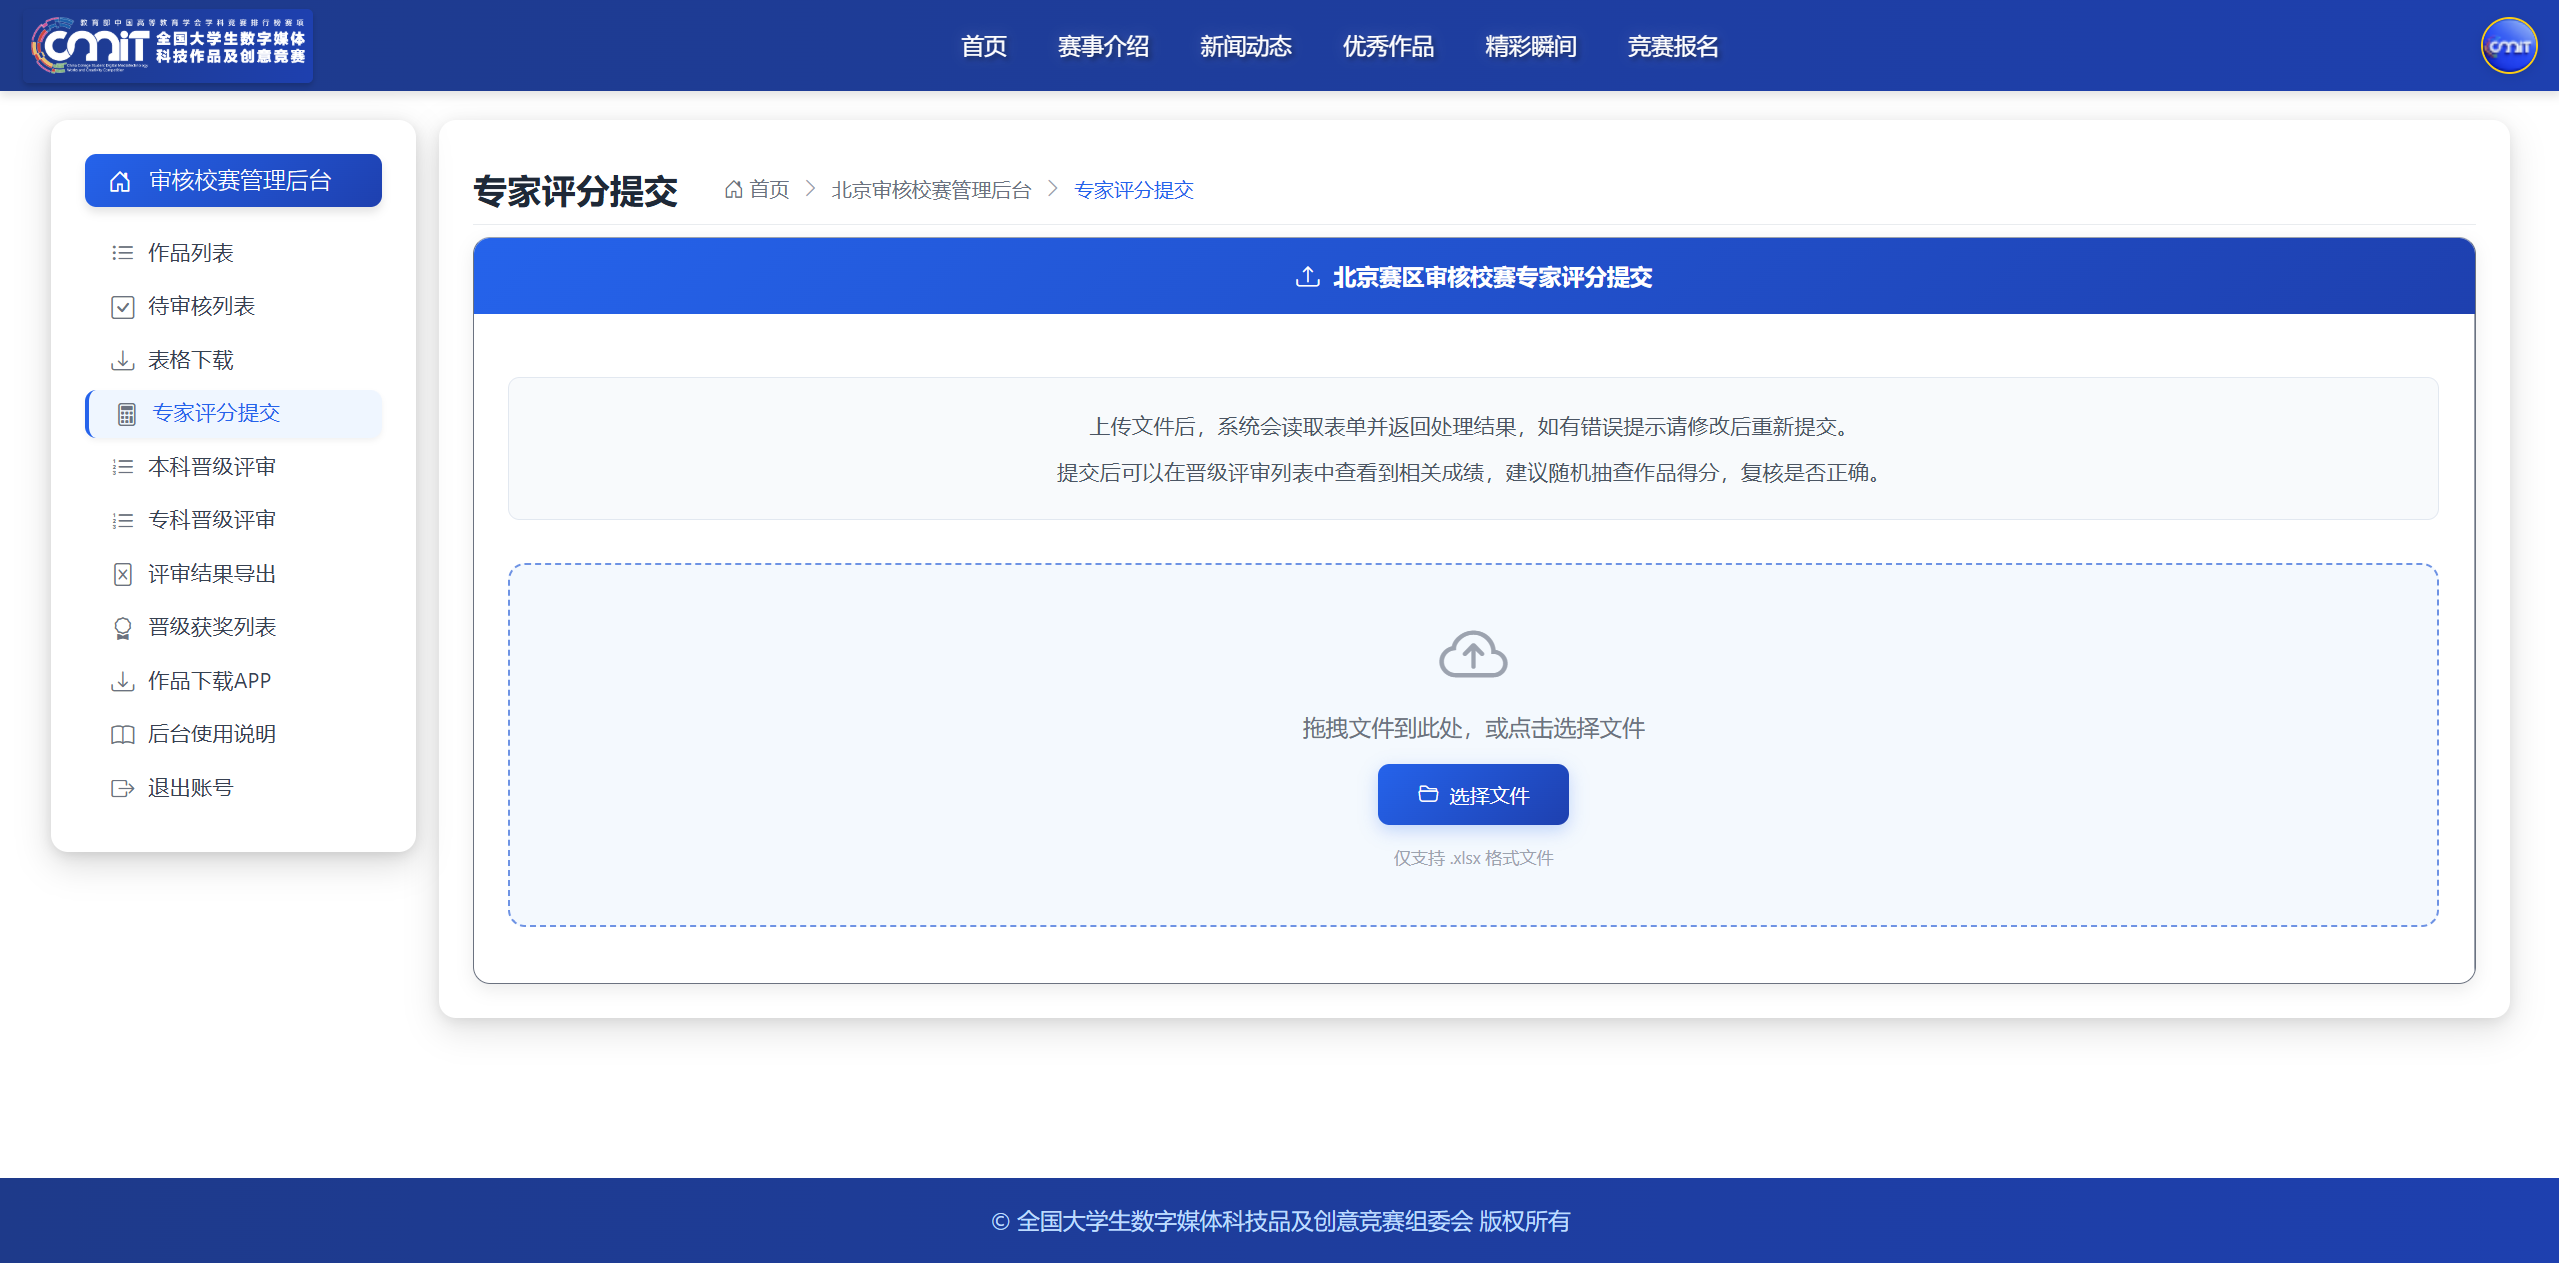Select 优秀作品 in the navigation bar

point(1388,46)
